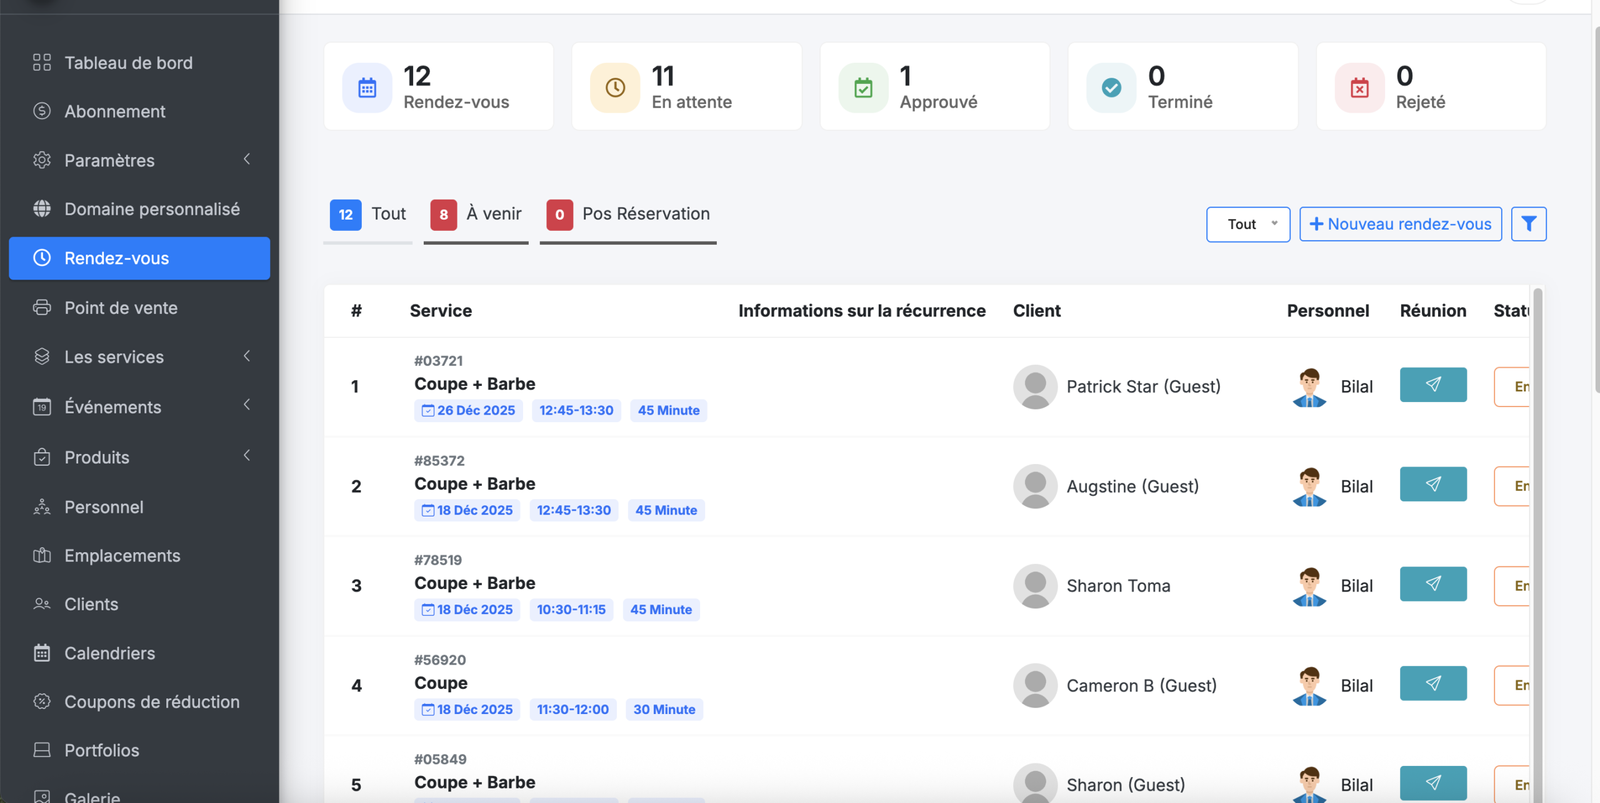Click the clock icon on En attente card
Screen dimensions: 1600x803
click(x=615, y=88)
